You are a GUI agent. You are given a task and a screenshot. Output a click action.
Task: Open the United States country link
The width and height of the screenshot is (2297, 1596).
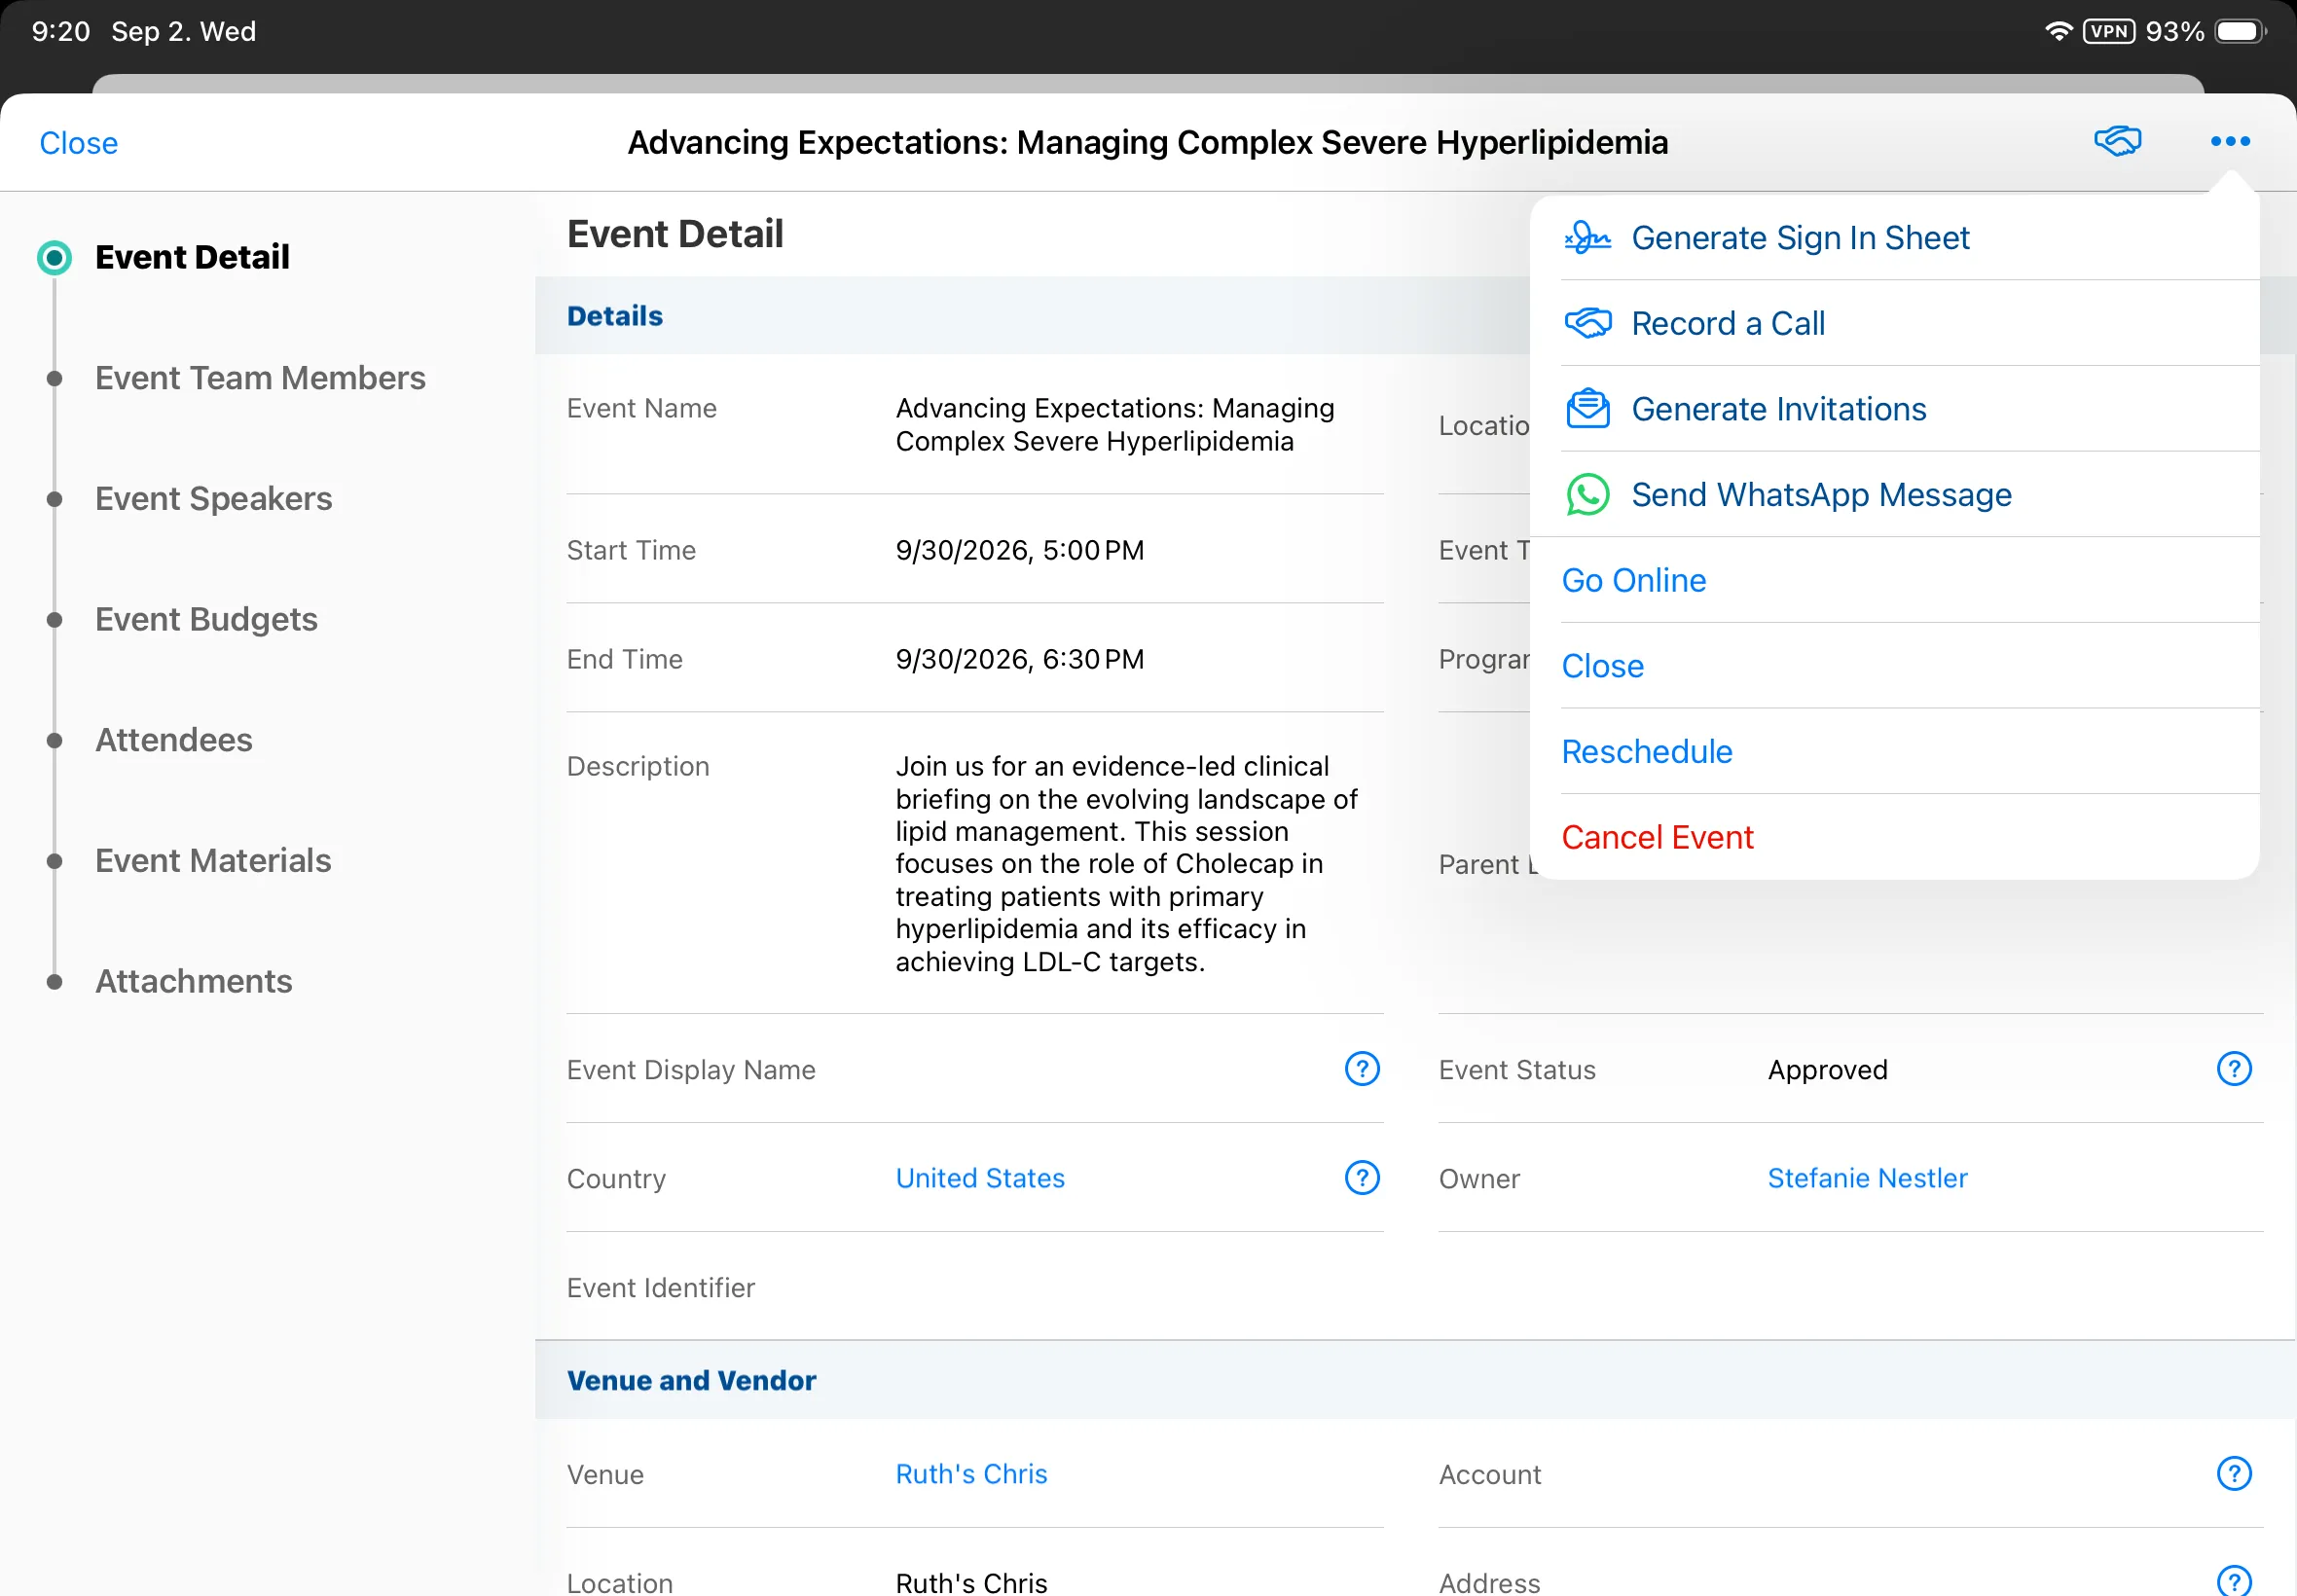click(980, 1178)
